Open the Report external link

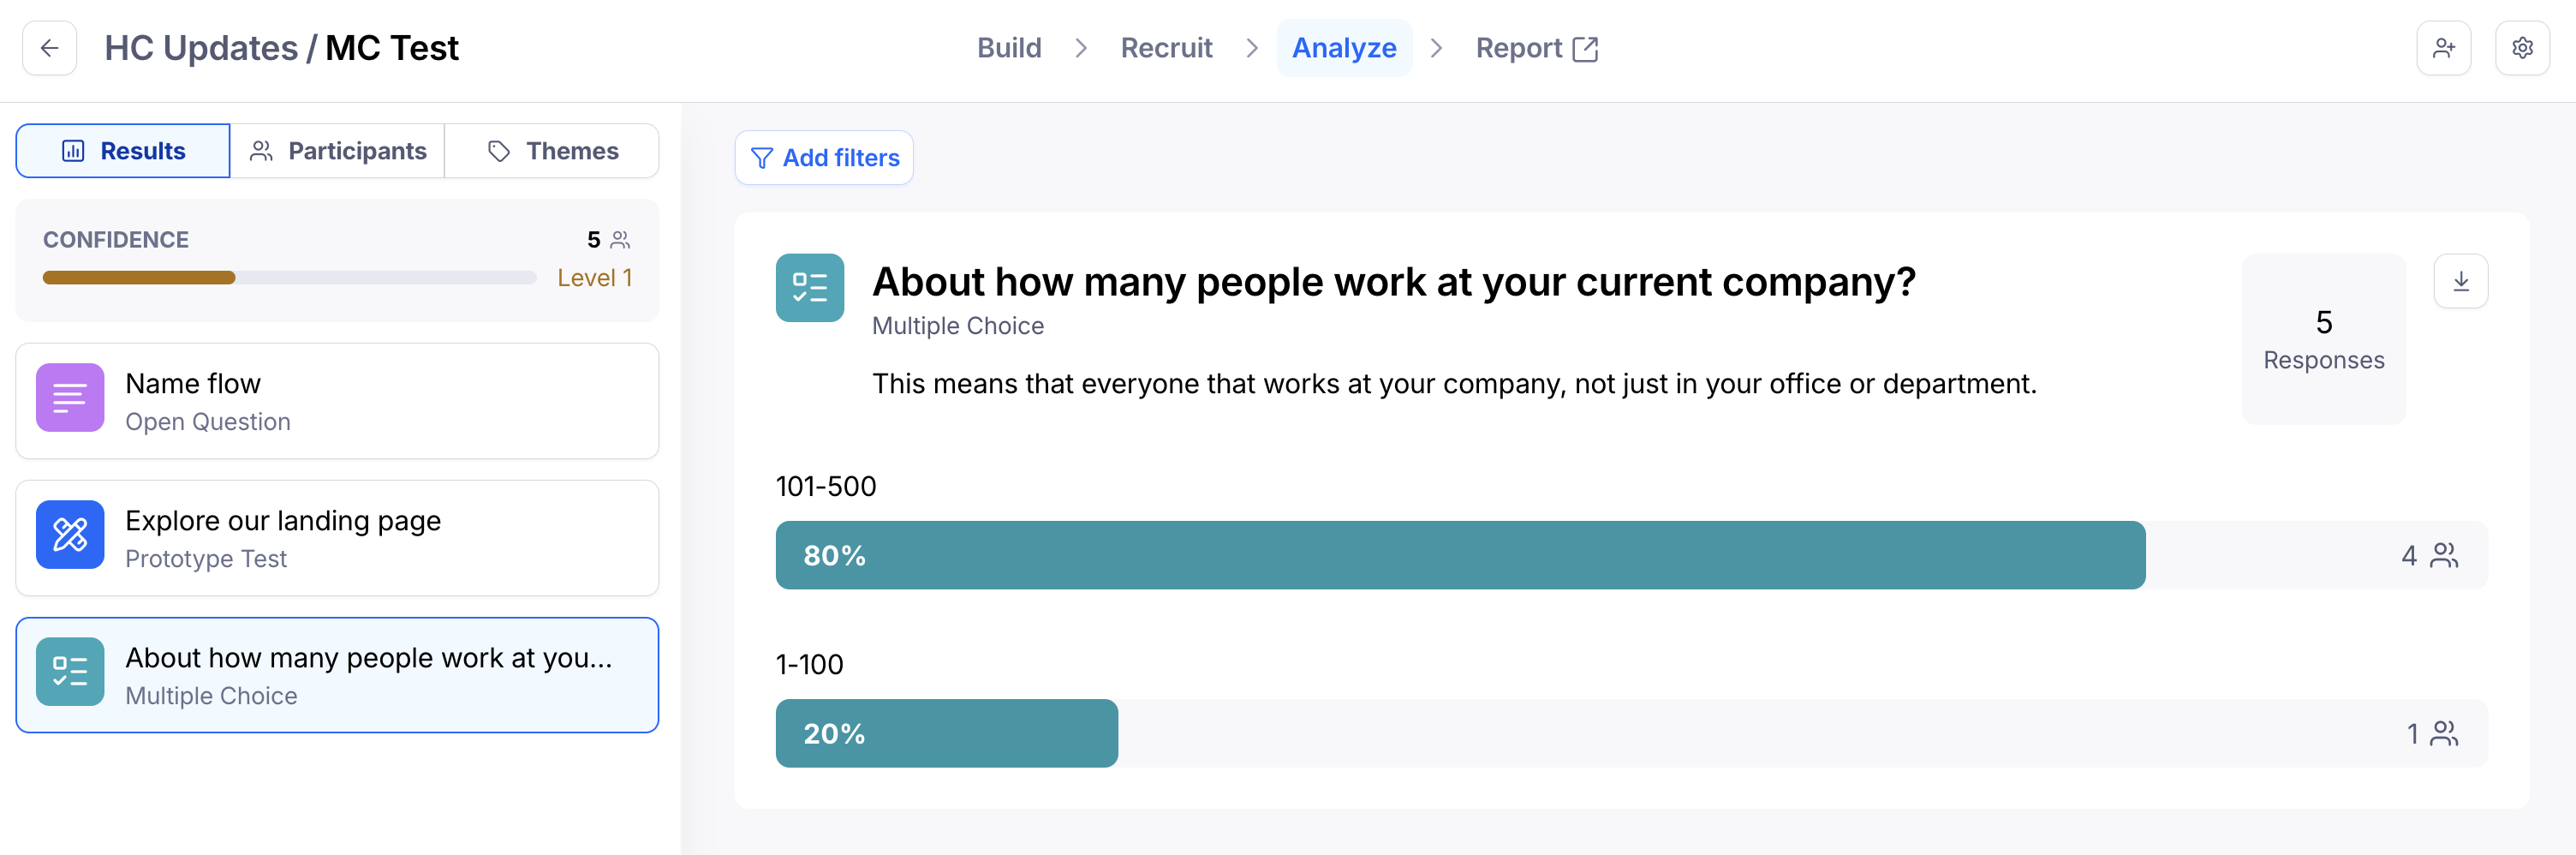(x=1537, y=48)
